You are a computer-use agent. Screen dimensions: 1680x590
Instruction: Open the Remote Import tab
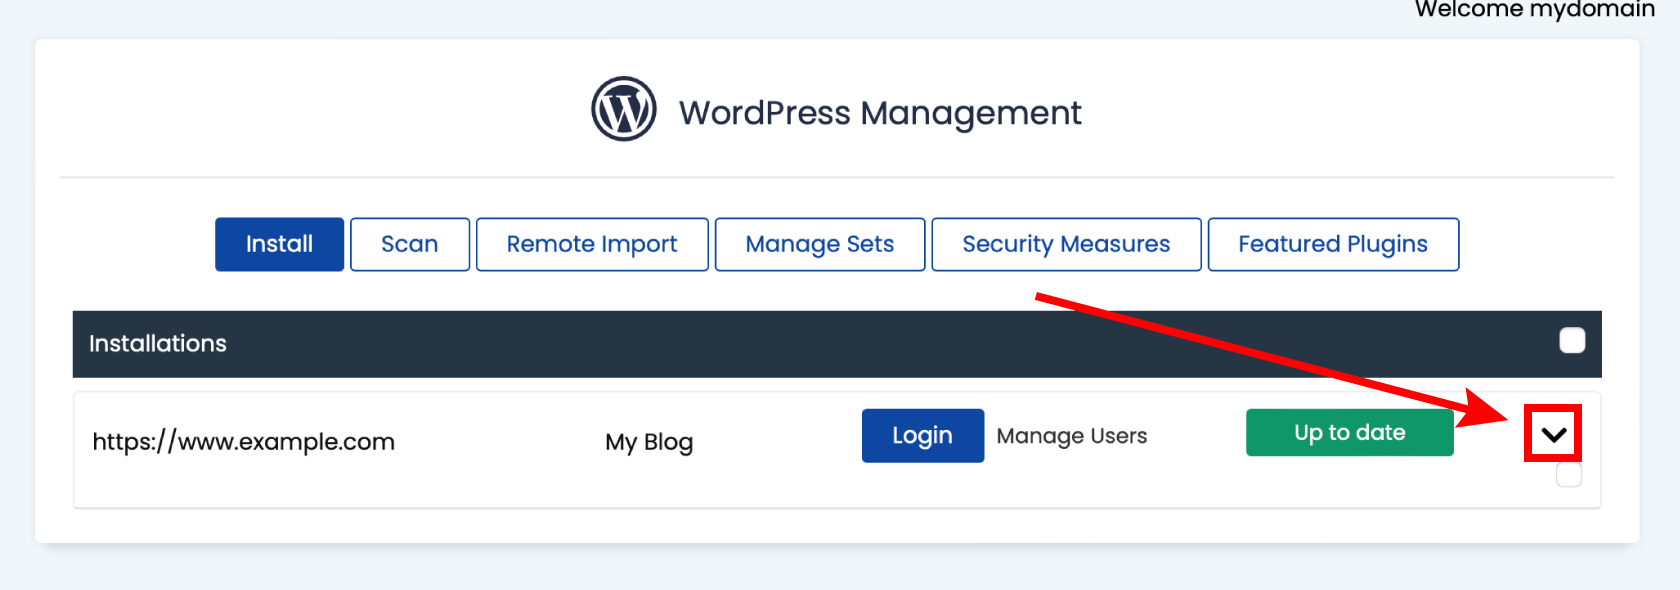coord(592,244)
